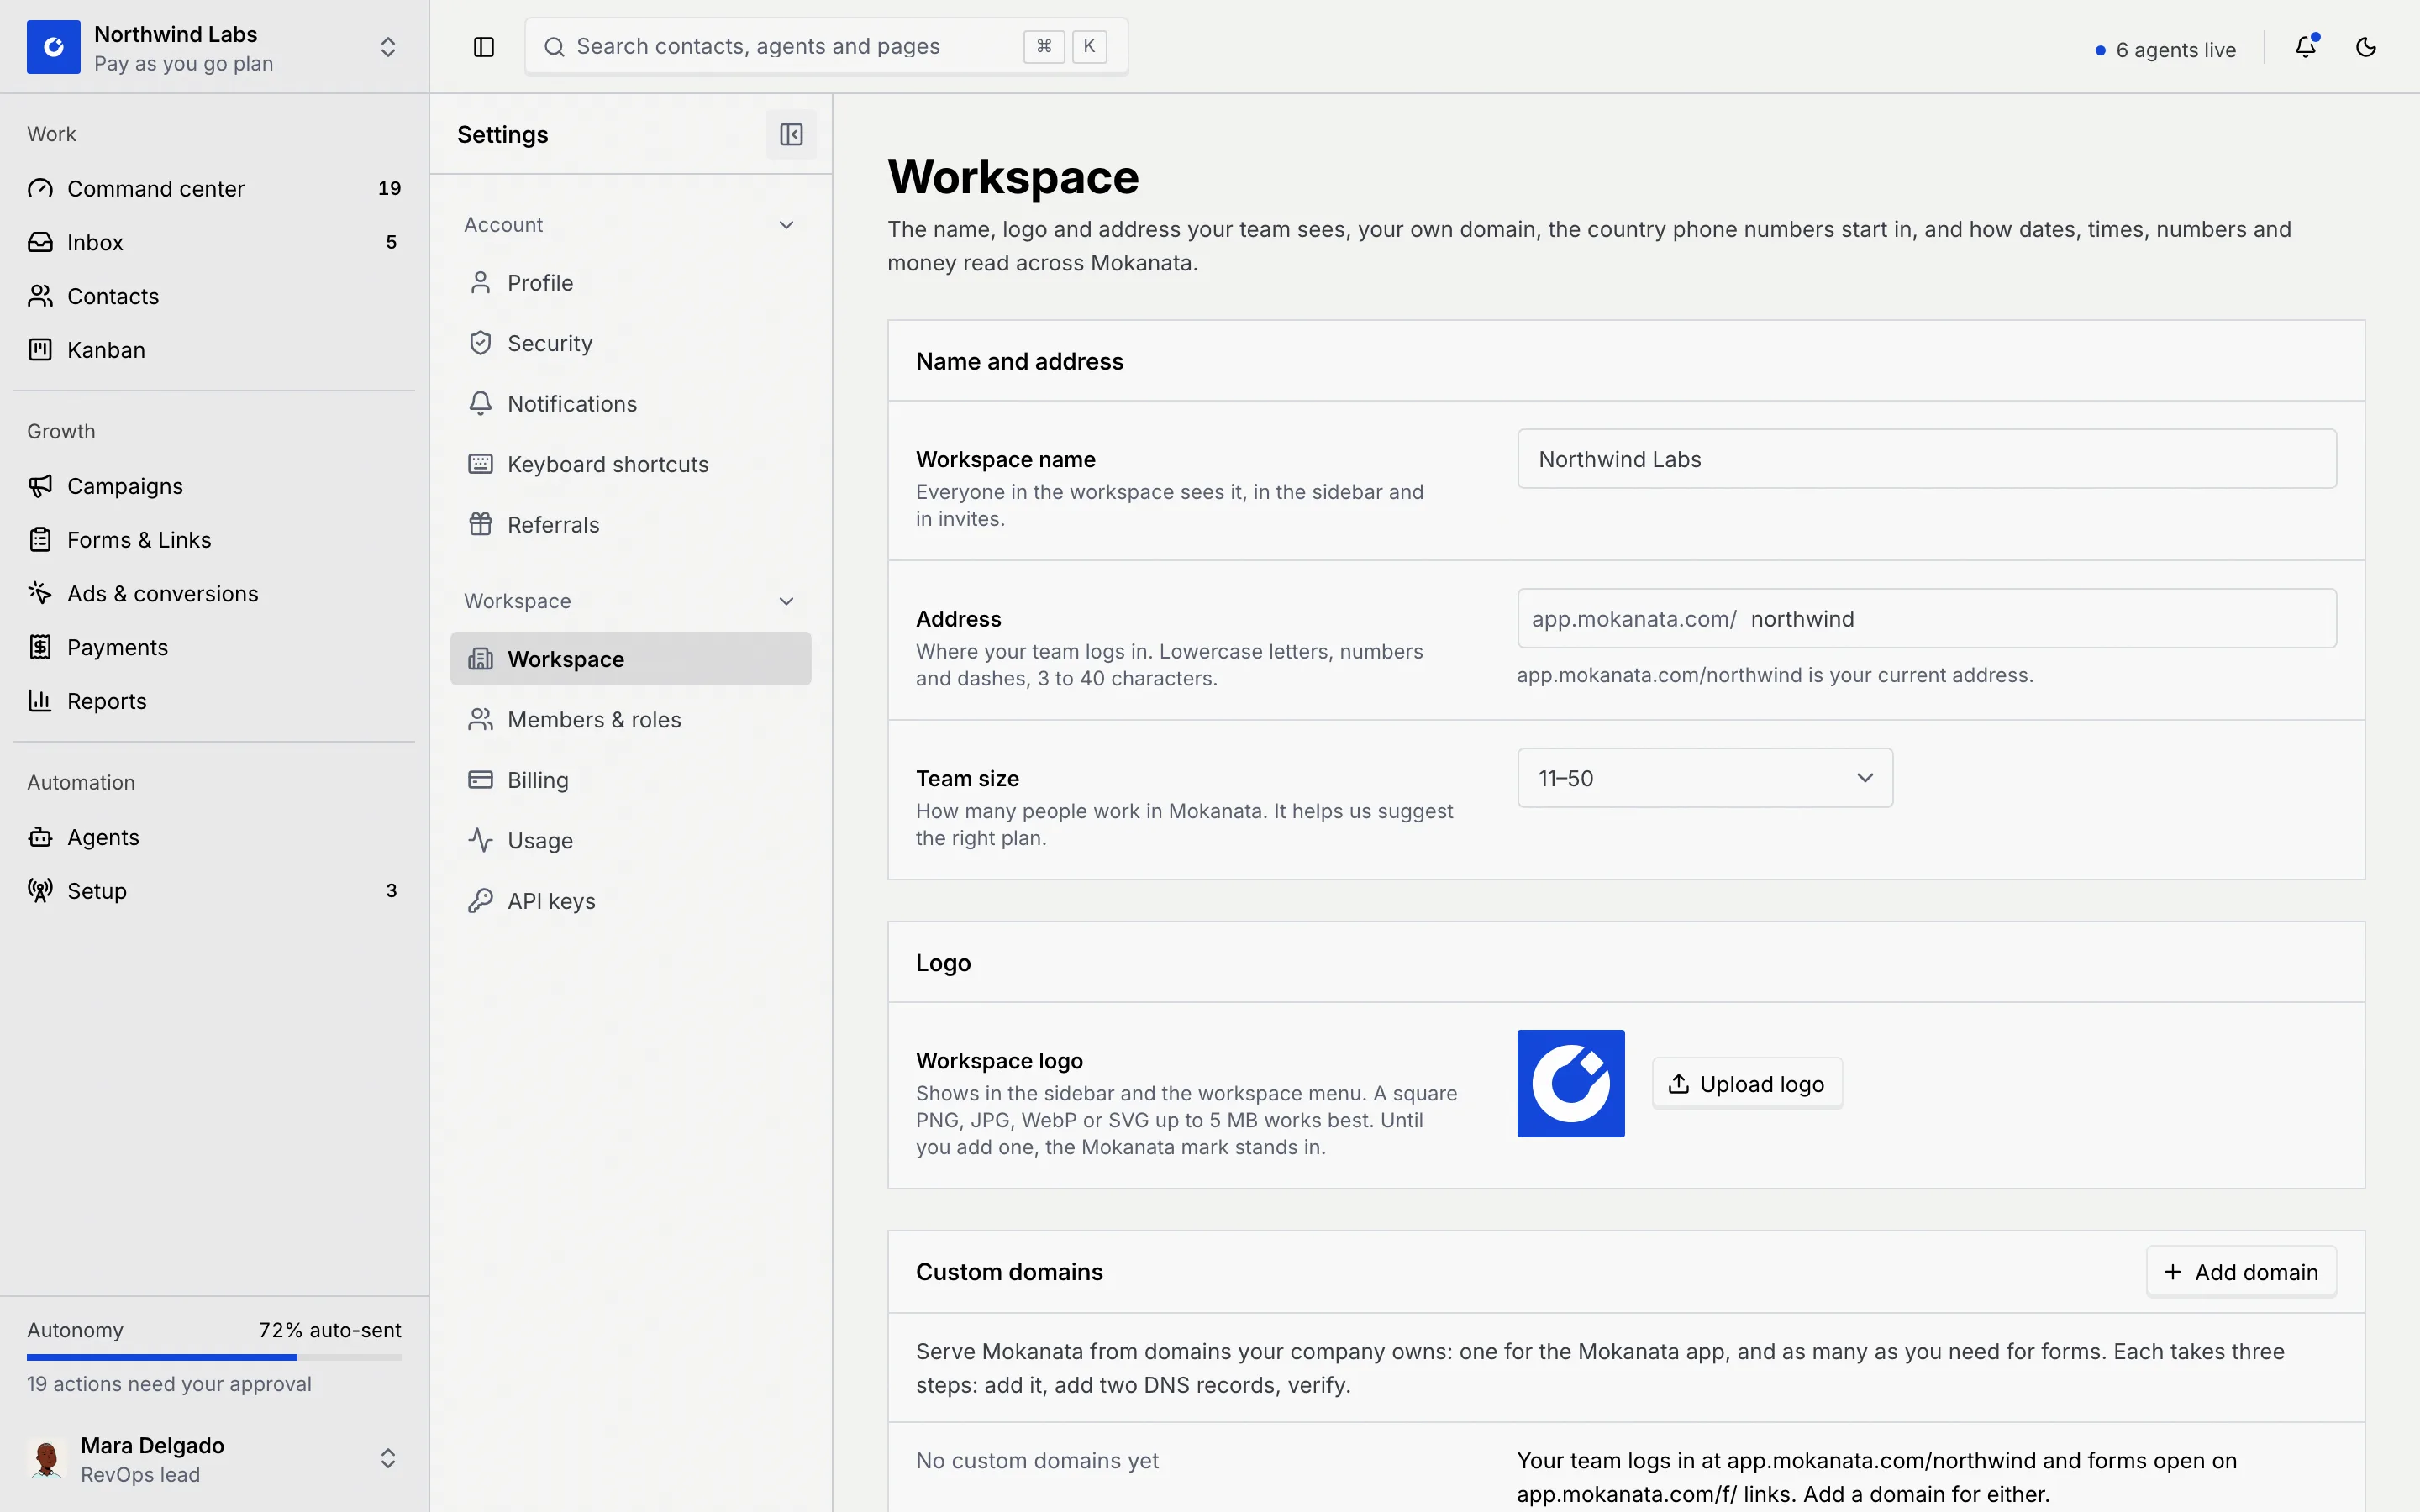Open Keyboard shortcuts settings
The width and height of the screenshot is (2420, 1512).
coord(630,464)
